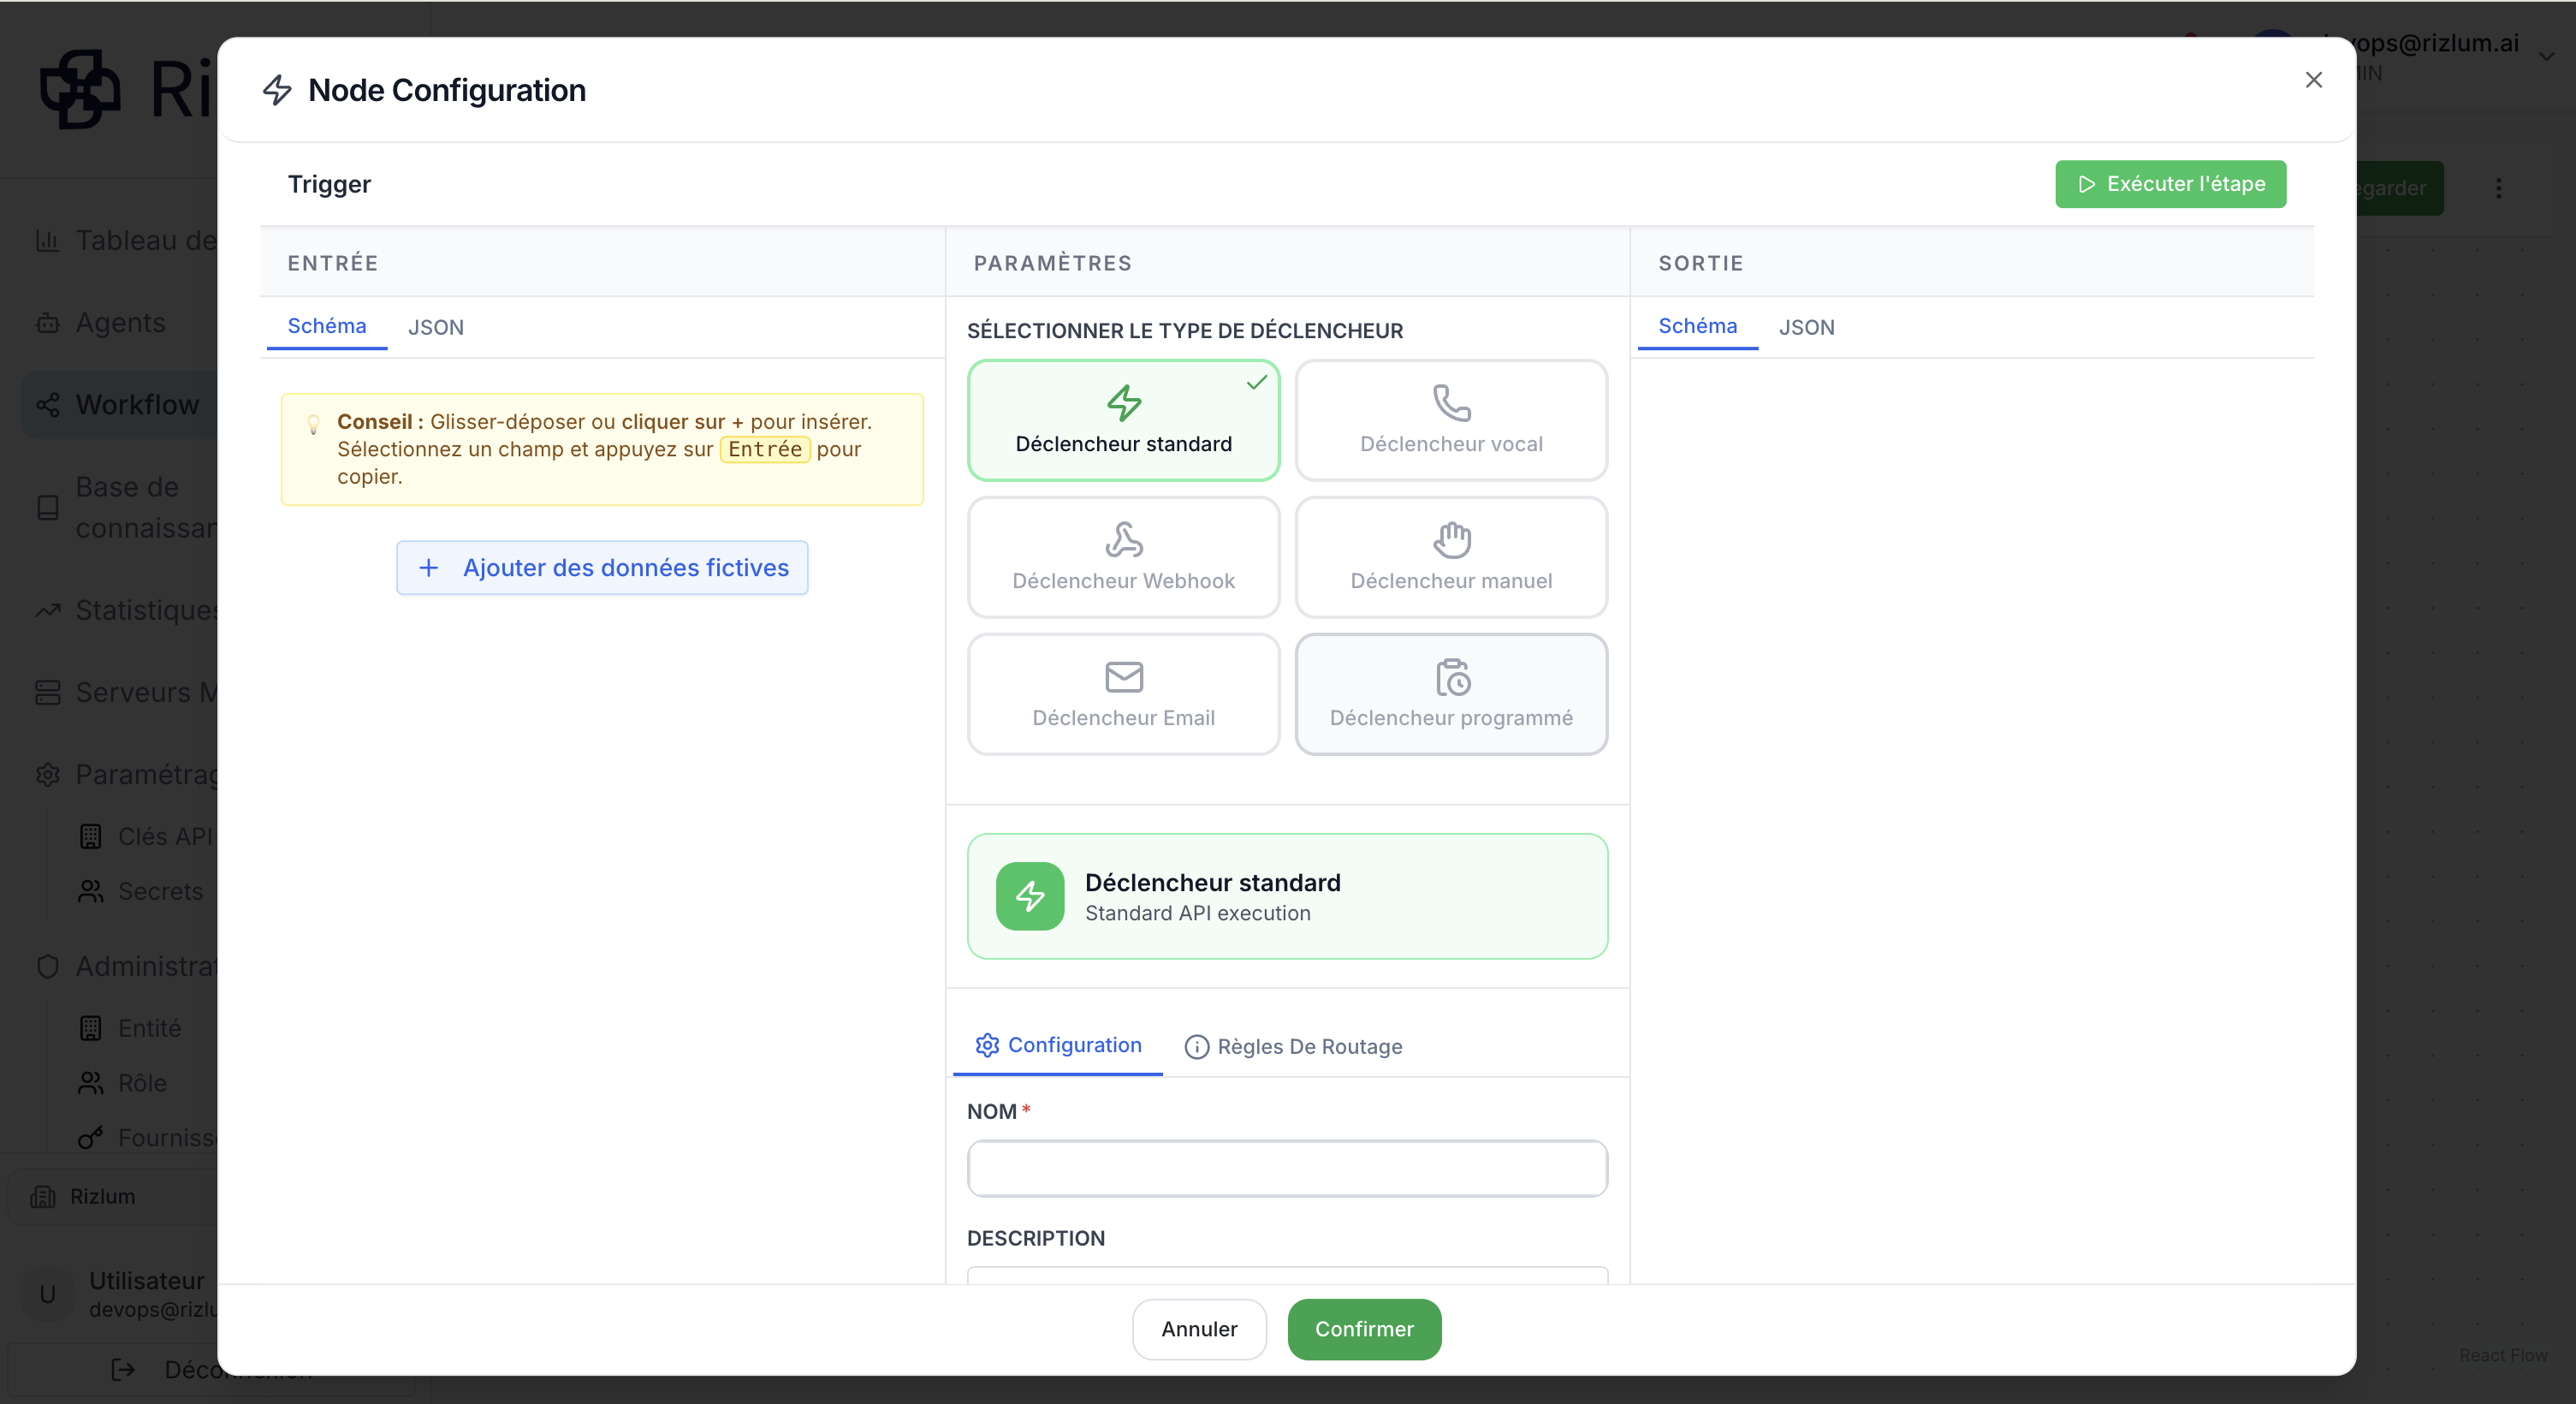Pick the Déclencheur Webhook trigger type

point(1123,557)
